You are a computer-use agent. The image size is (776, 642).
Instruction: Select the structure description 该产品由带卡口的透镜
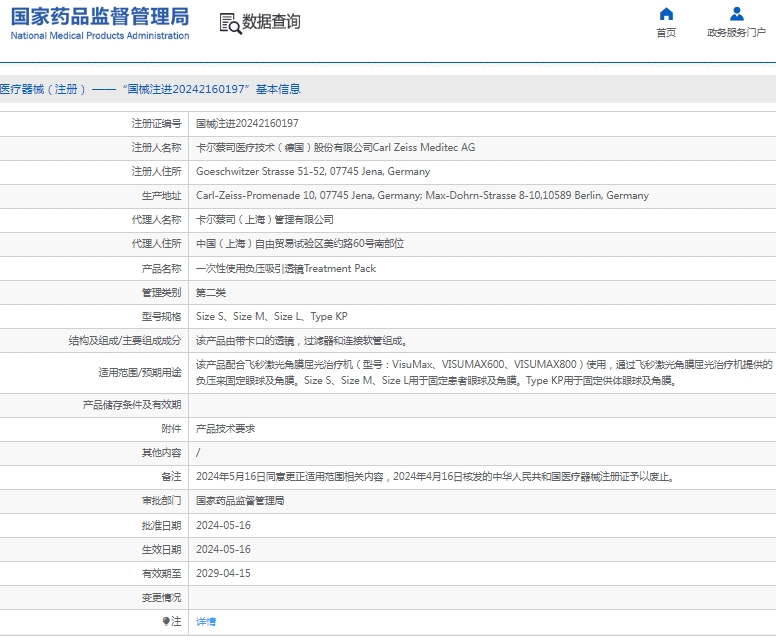301,341
